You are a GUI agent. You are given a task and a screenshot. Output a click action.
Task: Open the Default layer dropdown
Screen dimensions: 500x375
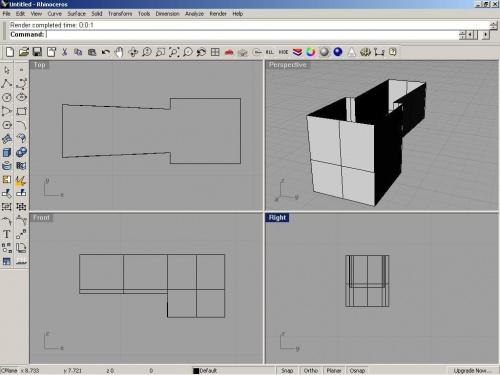click(x=233, y=371)
